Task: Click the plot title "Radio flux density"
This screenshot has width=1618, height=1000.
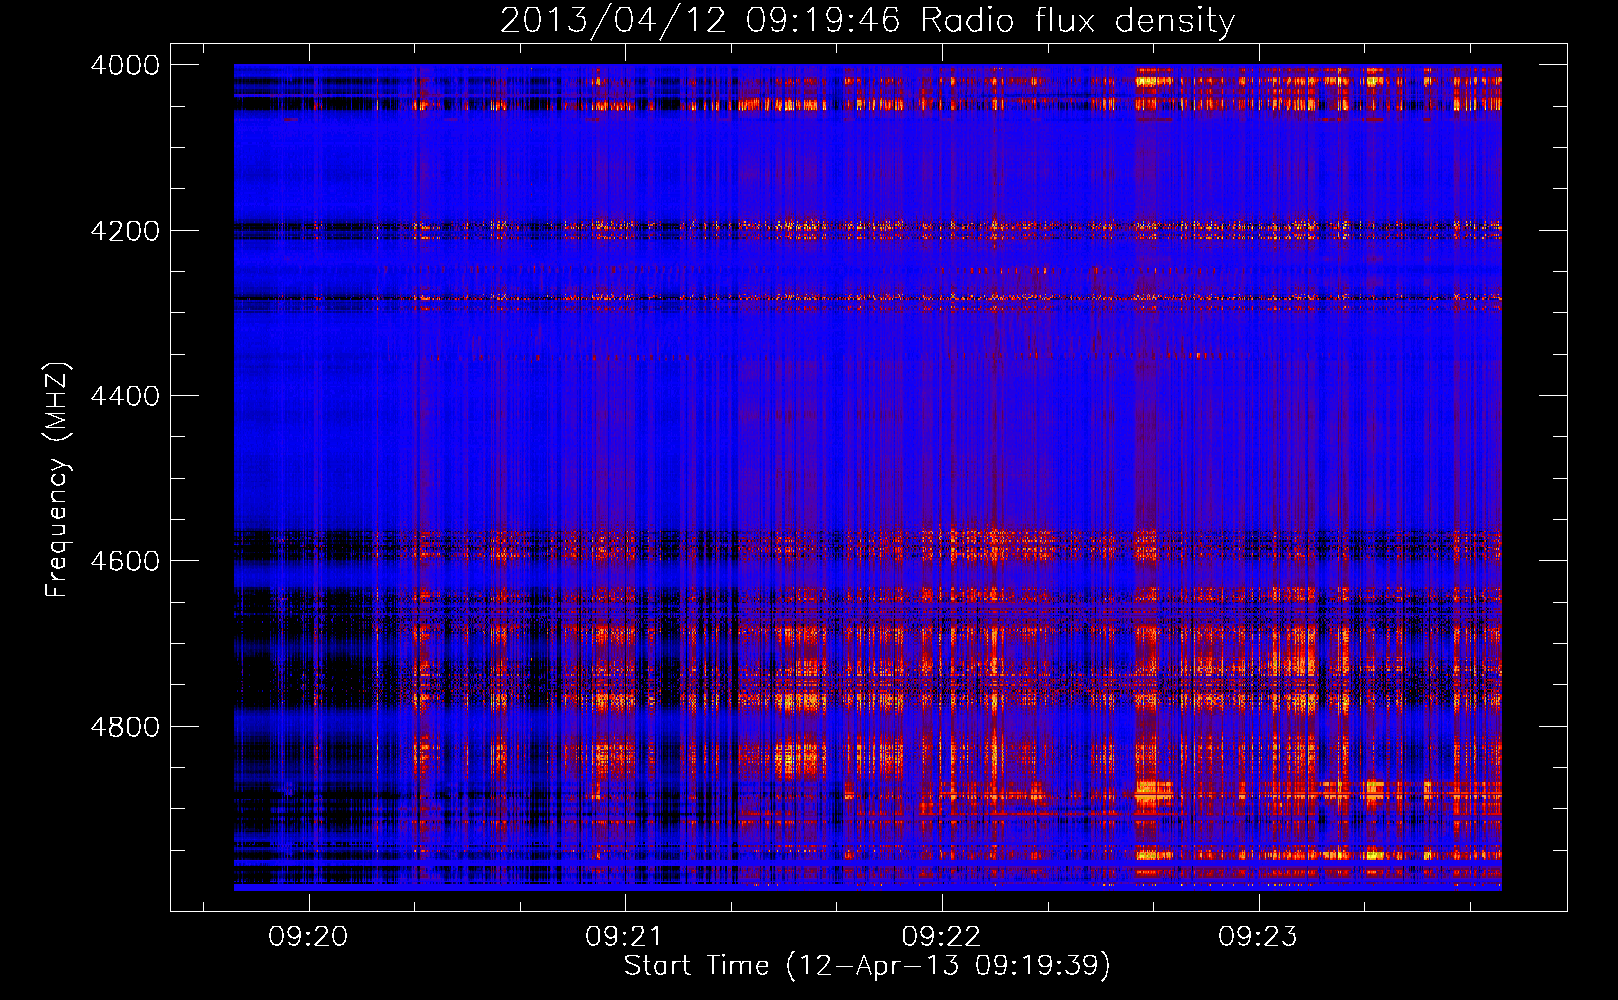Action: (1077, 20)
